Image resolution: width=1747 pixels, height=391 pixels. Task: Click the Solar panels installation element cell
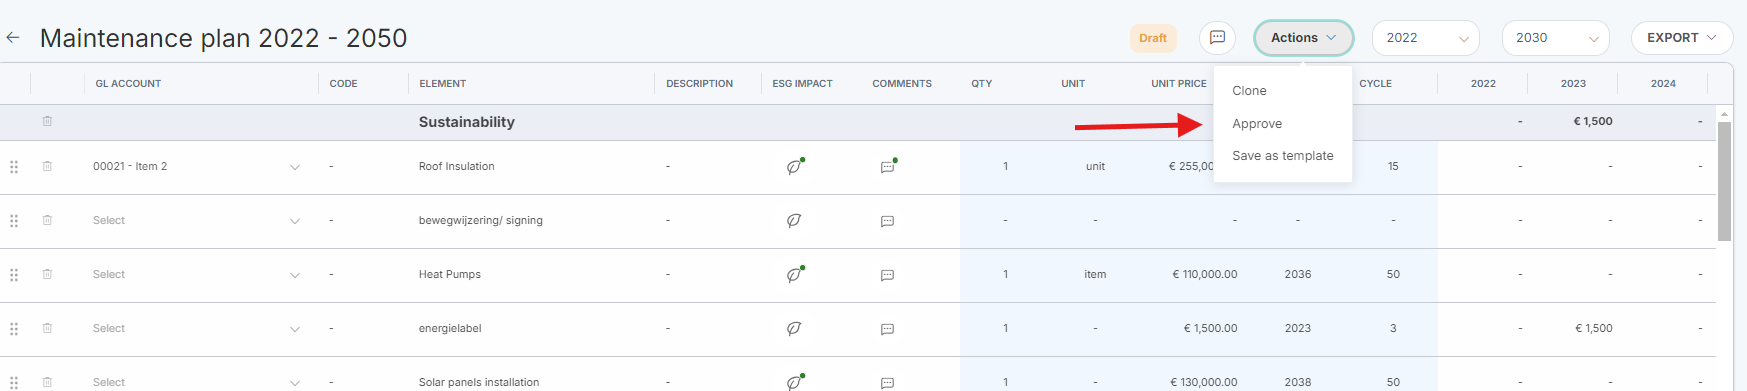pyautogui.click(x=478, y=383)
